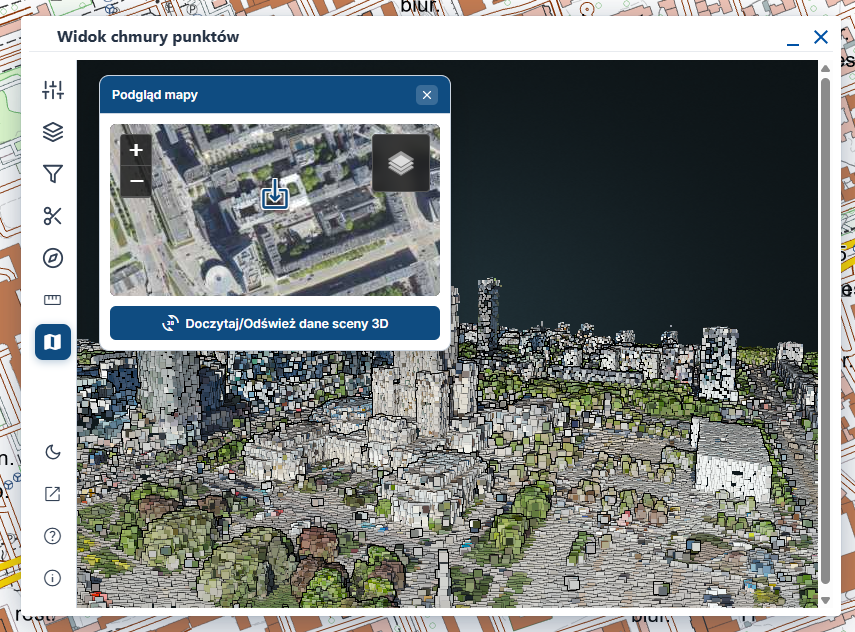Select the filter funnel tool
This screenshot has height=632, width=855.
[53, 174]
